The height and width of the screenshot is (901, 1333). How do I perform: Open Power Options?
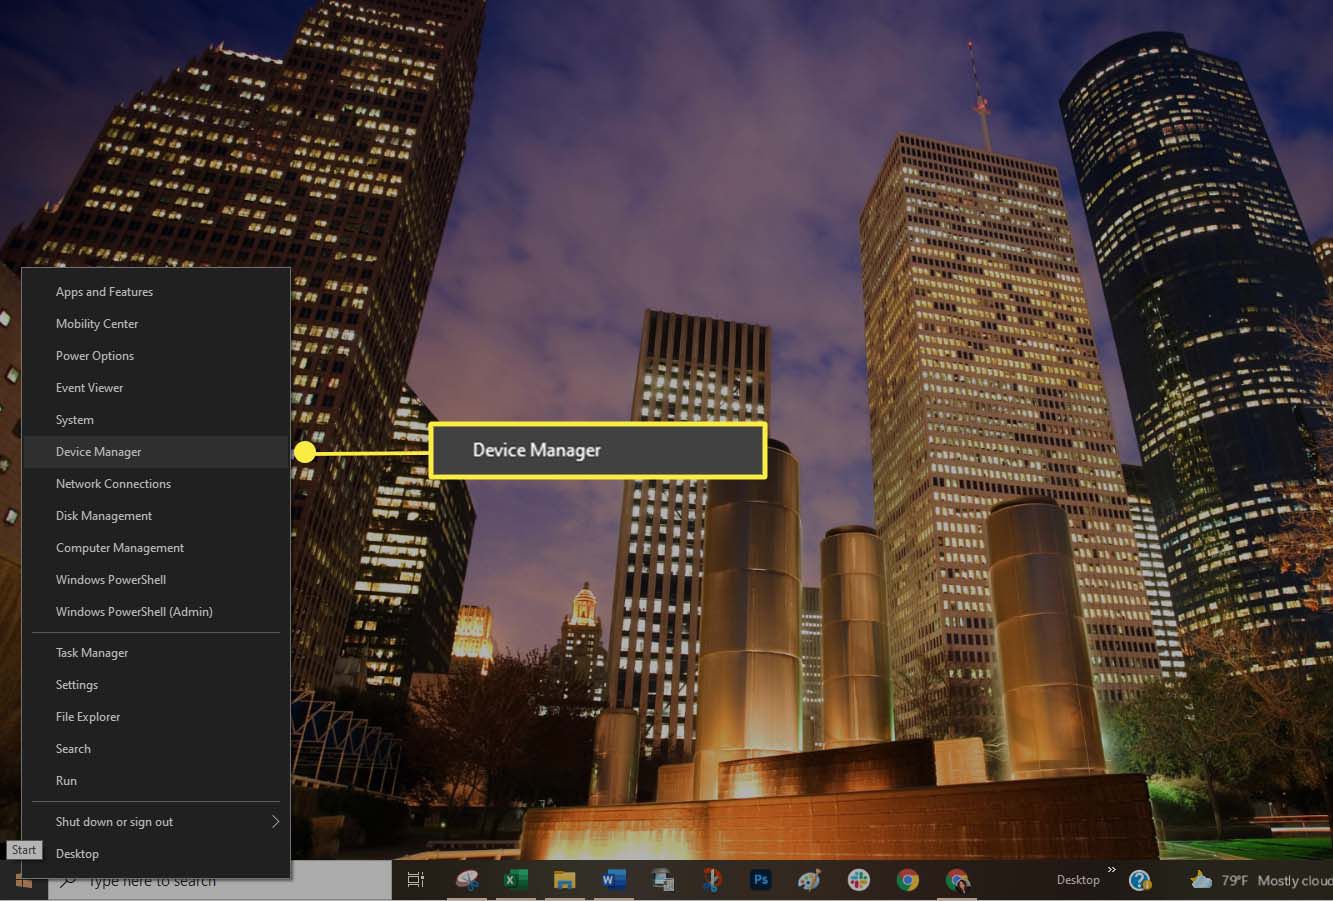point(156,356)
